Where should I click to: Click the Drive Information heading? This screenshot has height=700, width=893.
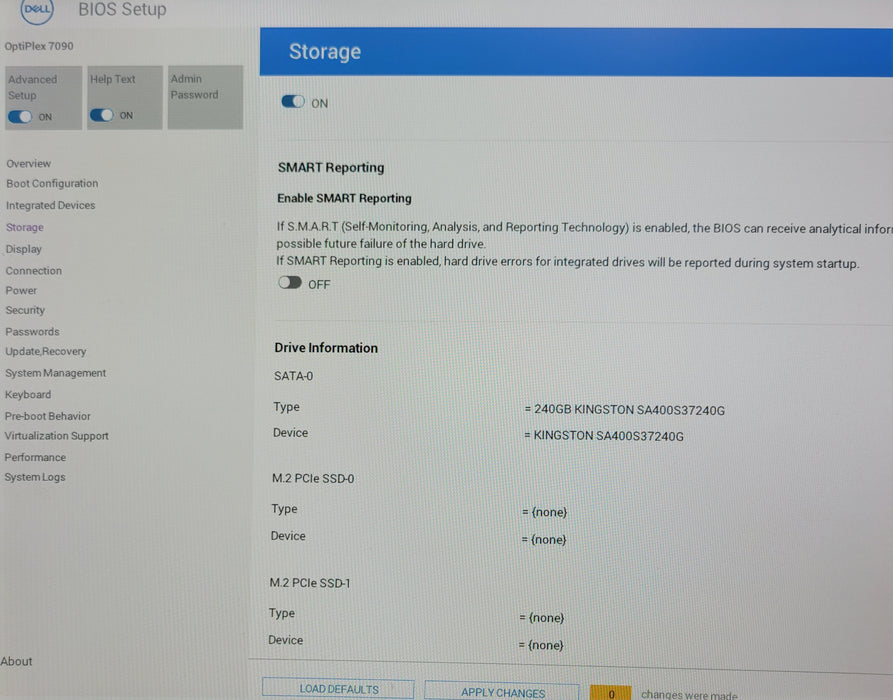click(x=326, y=348)
